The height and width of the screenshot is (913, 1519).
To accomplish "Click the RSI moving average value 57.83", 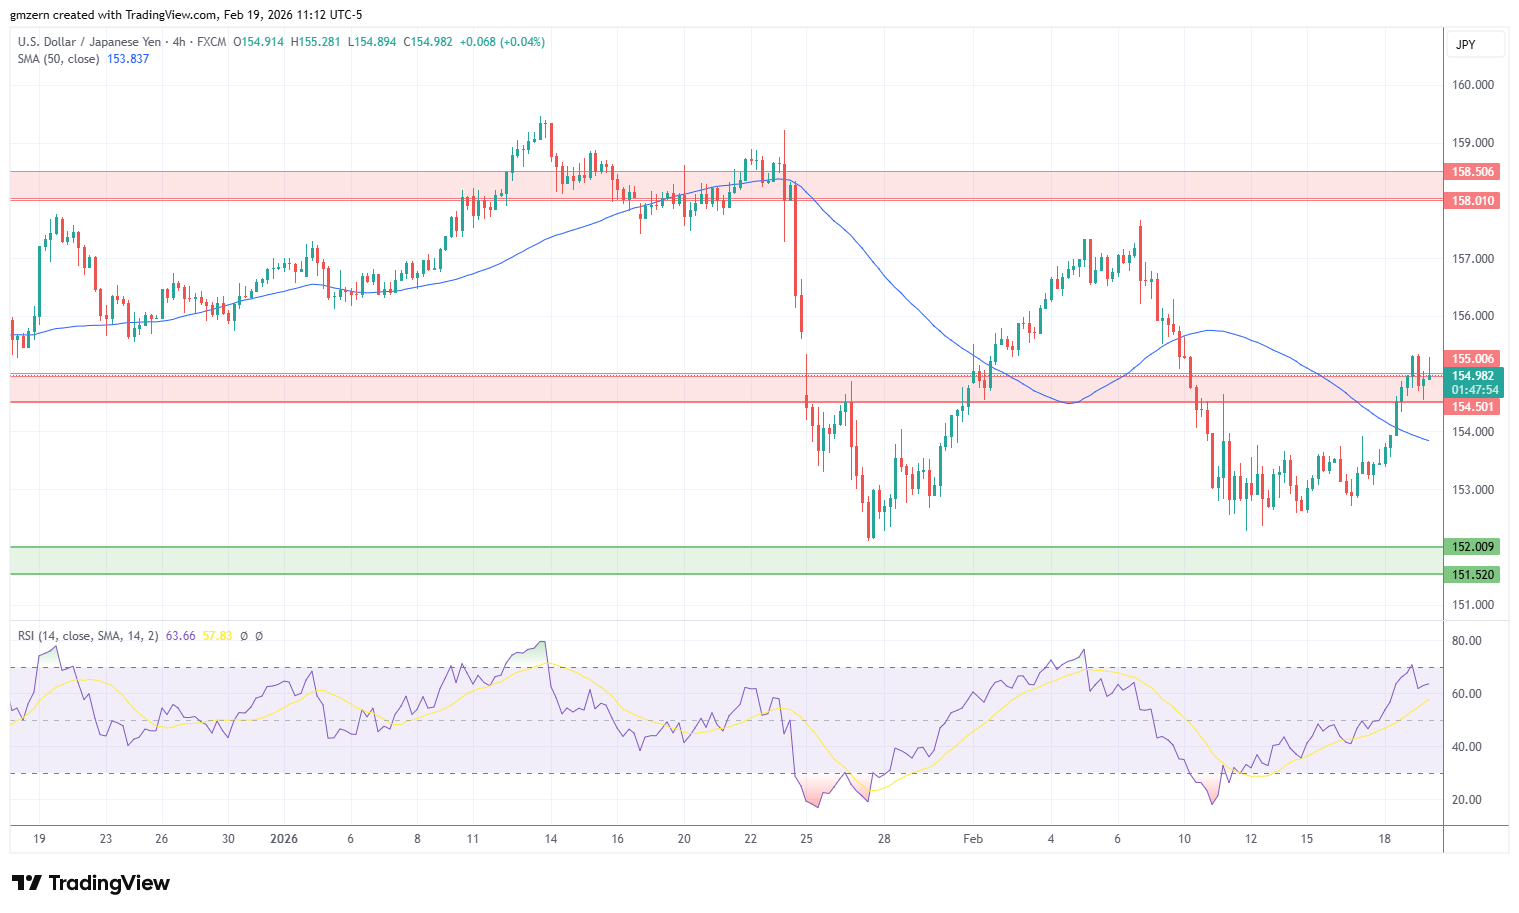I will coord(217,636).
